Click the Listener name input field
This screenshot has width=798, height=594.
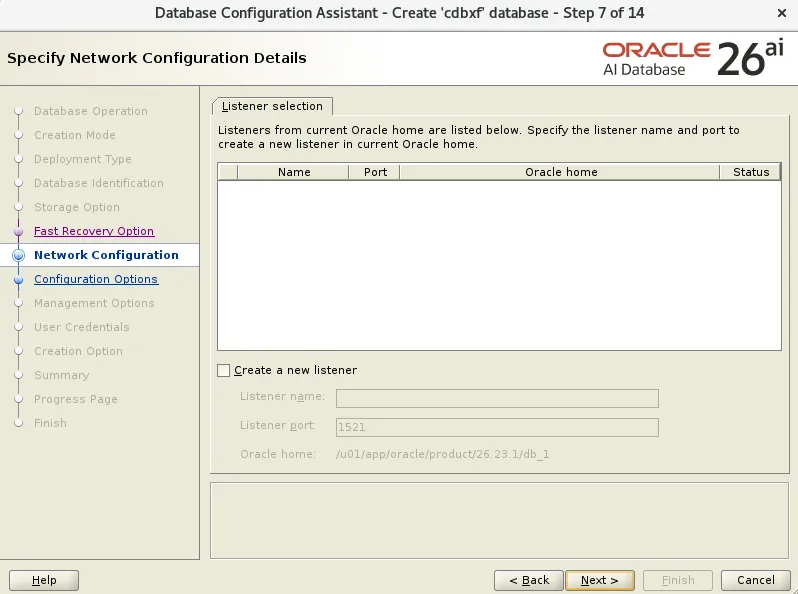tap(497, 398)
